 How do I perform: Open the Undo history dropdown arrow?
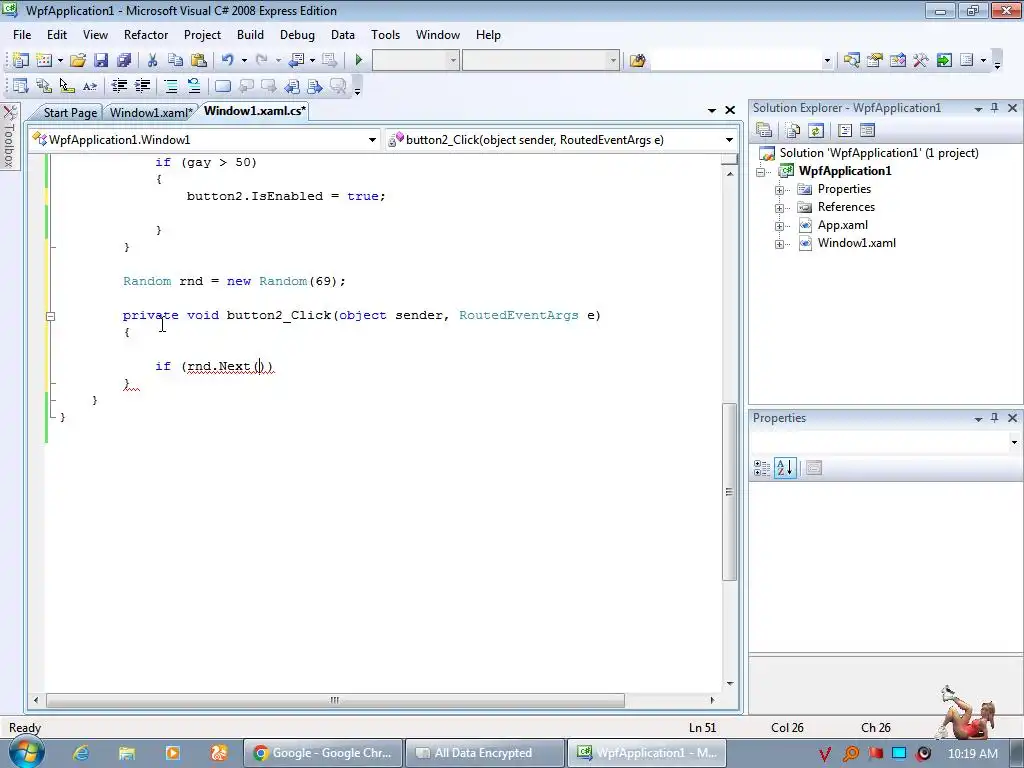point(244,61)
